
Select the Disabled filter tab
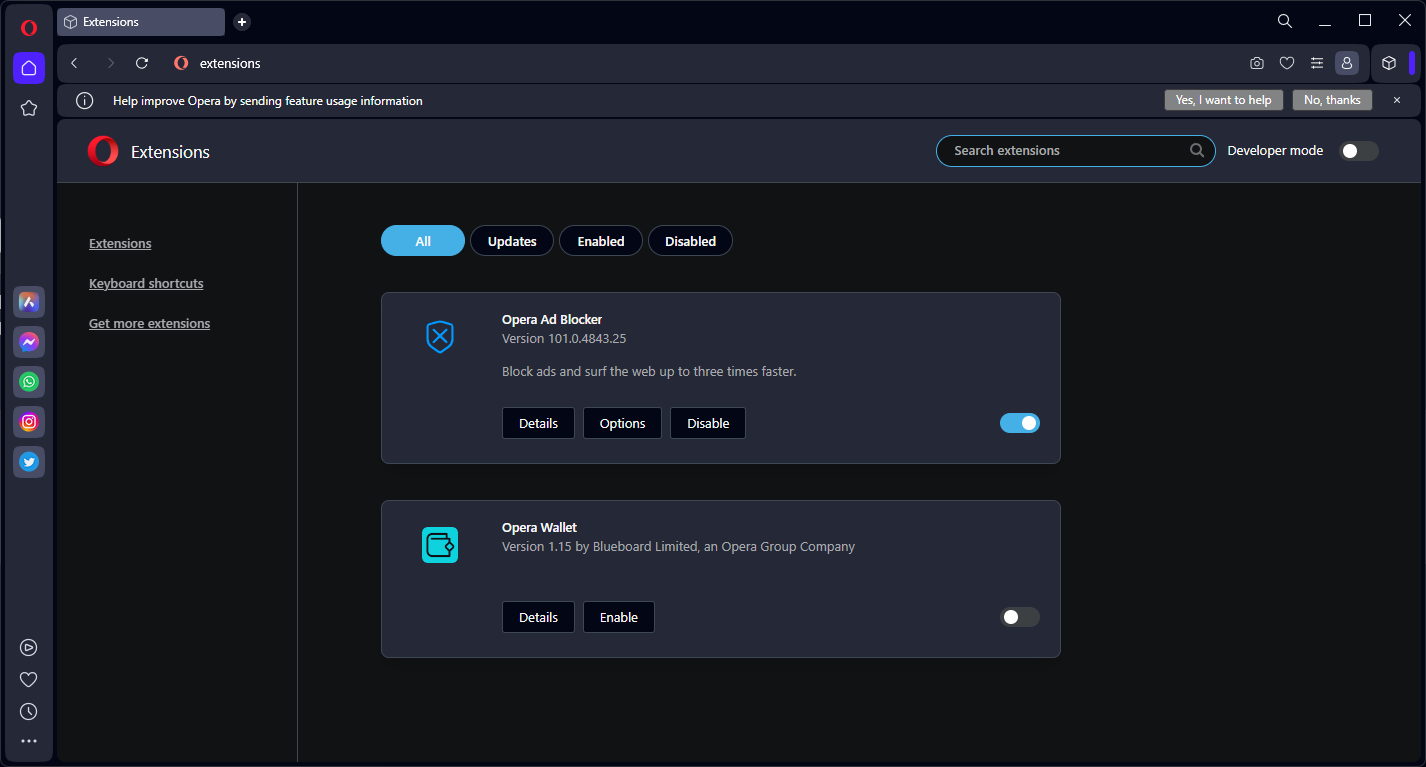(x=690, y=241)
